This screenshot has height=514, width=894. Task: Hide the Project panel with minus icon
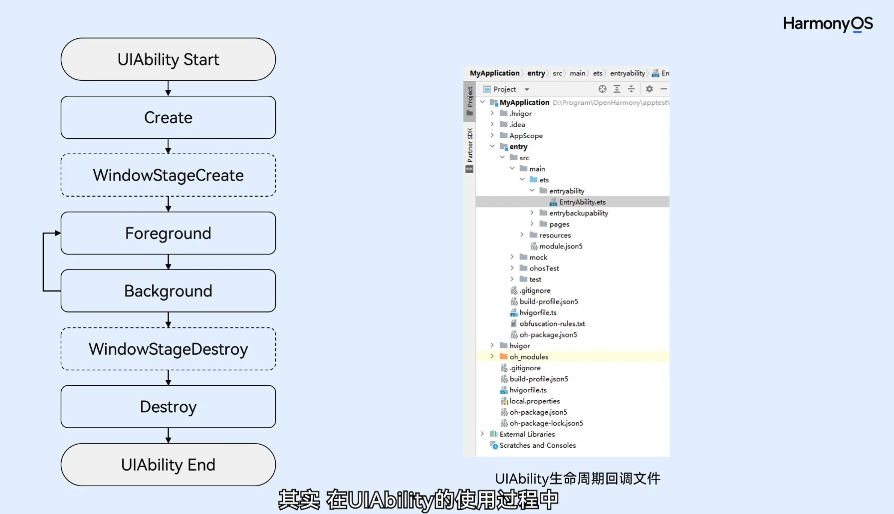[x=664, y=89]
